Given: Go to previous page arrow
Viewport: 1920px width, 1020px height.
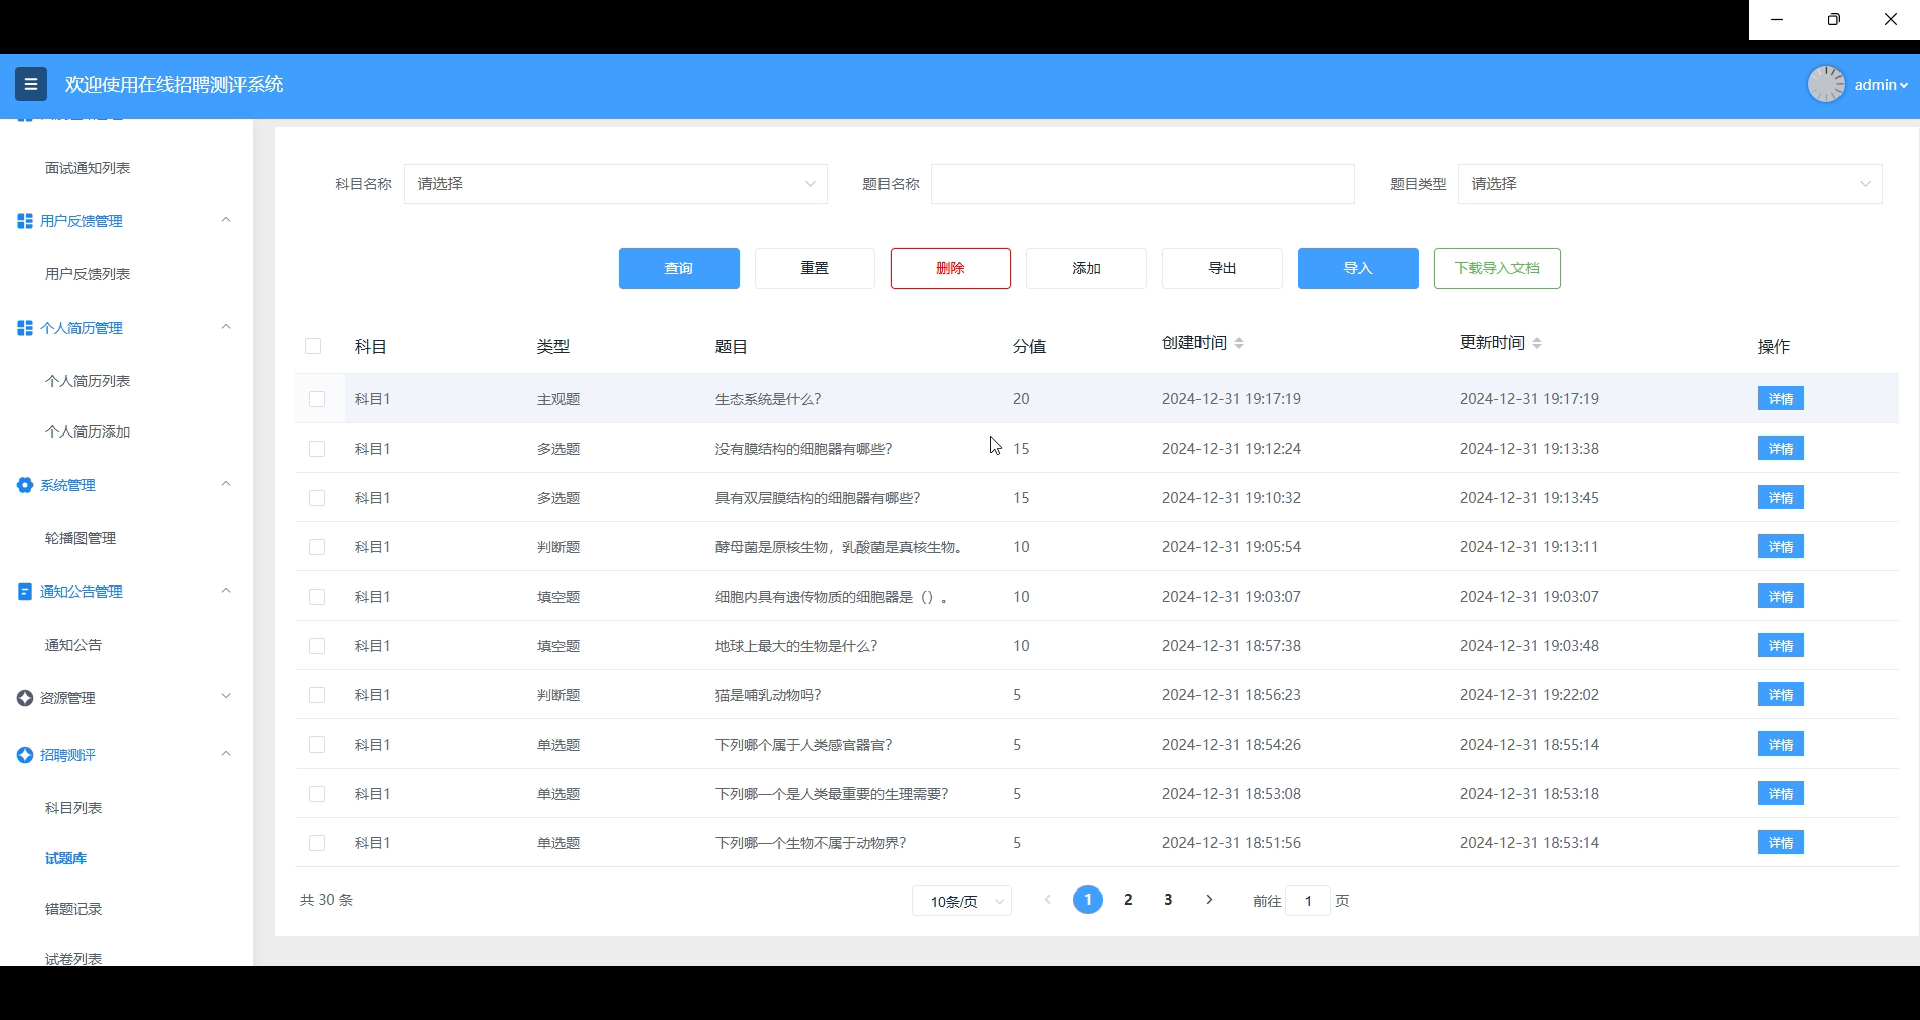Looking at the screenshot, I should pyautogui.click(x=1047, y=900).
